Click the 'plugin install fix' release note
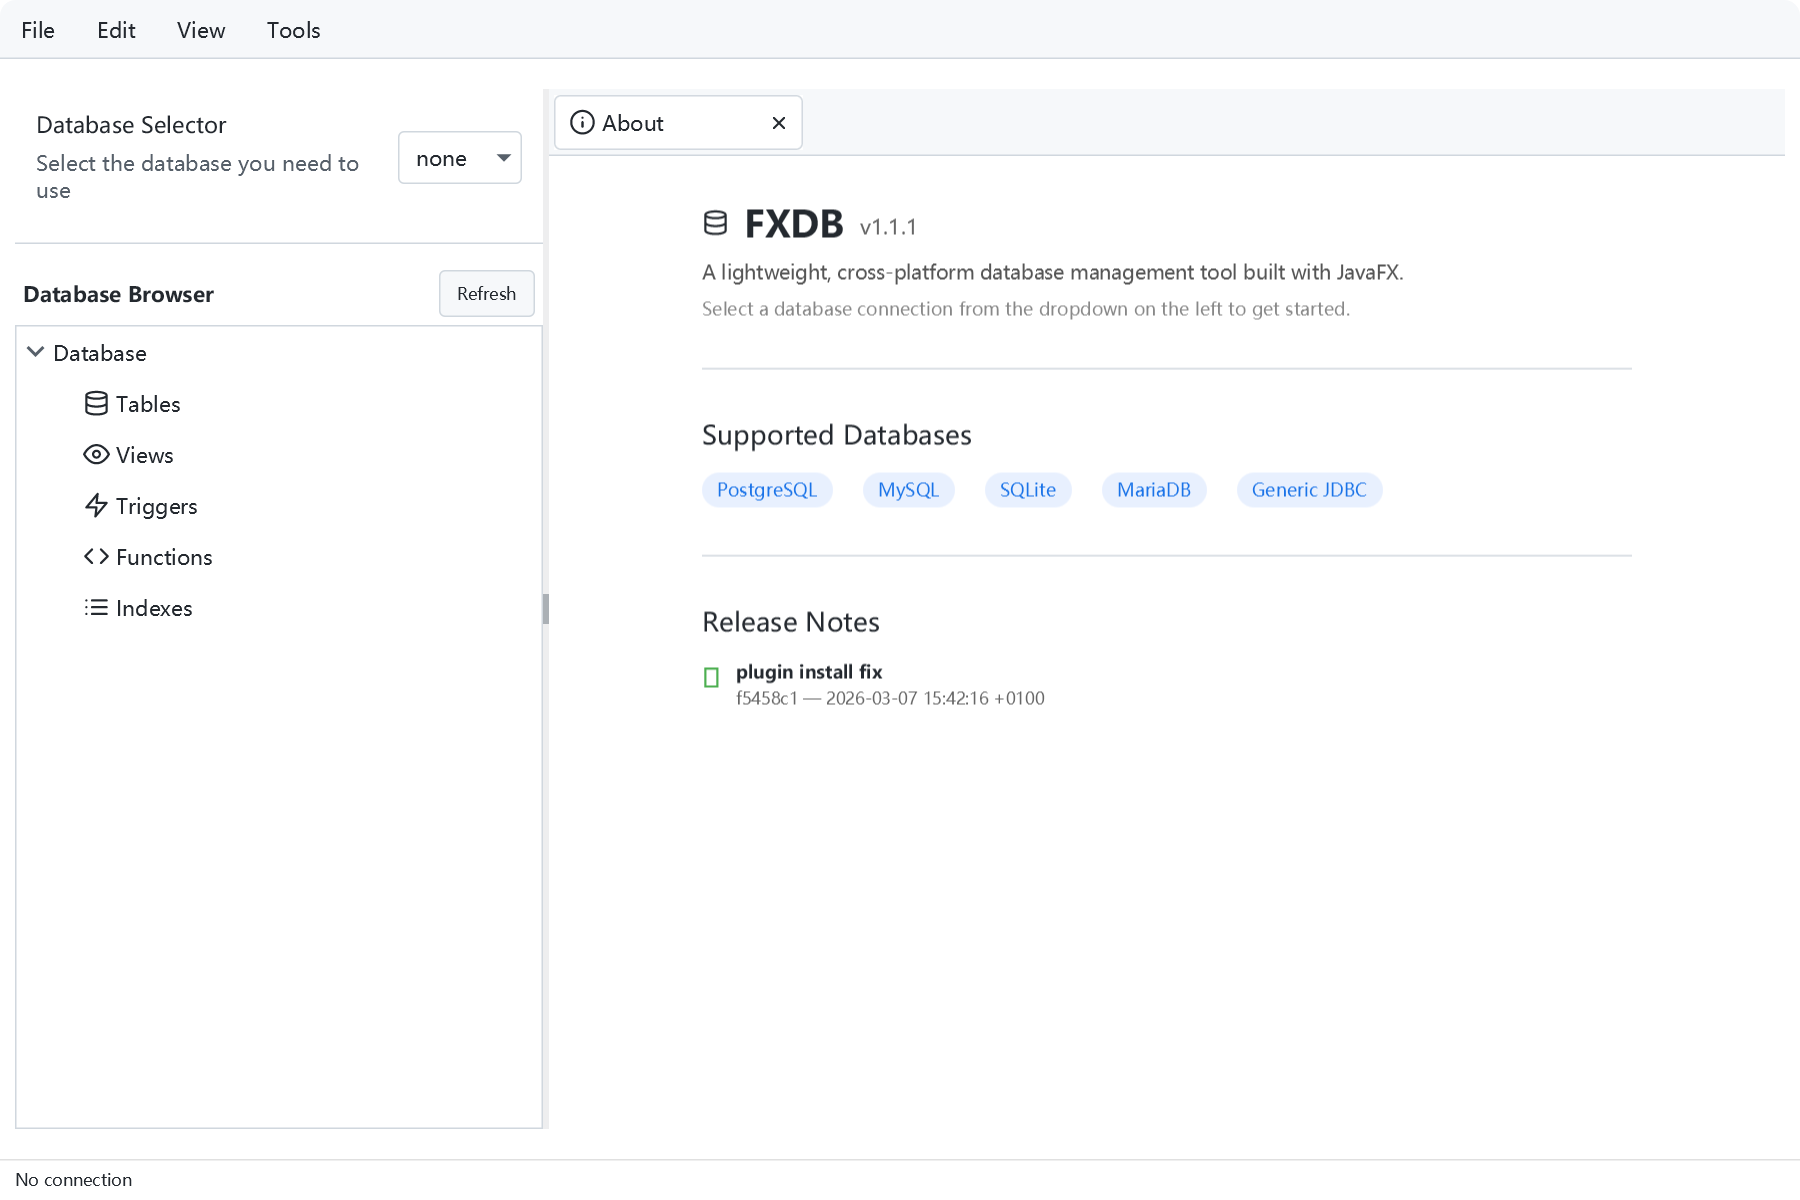 tap(809, 672)
